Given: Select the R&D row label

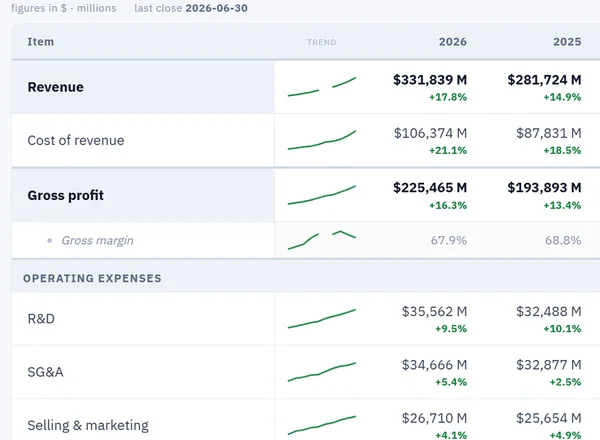Looking at the screenshot, I should pos(41,319).
